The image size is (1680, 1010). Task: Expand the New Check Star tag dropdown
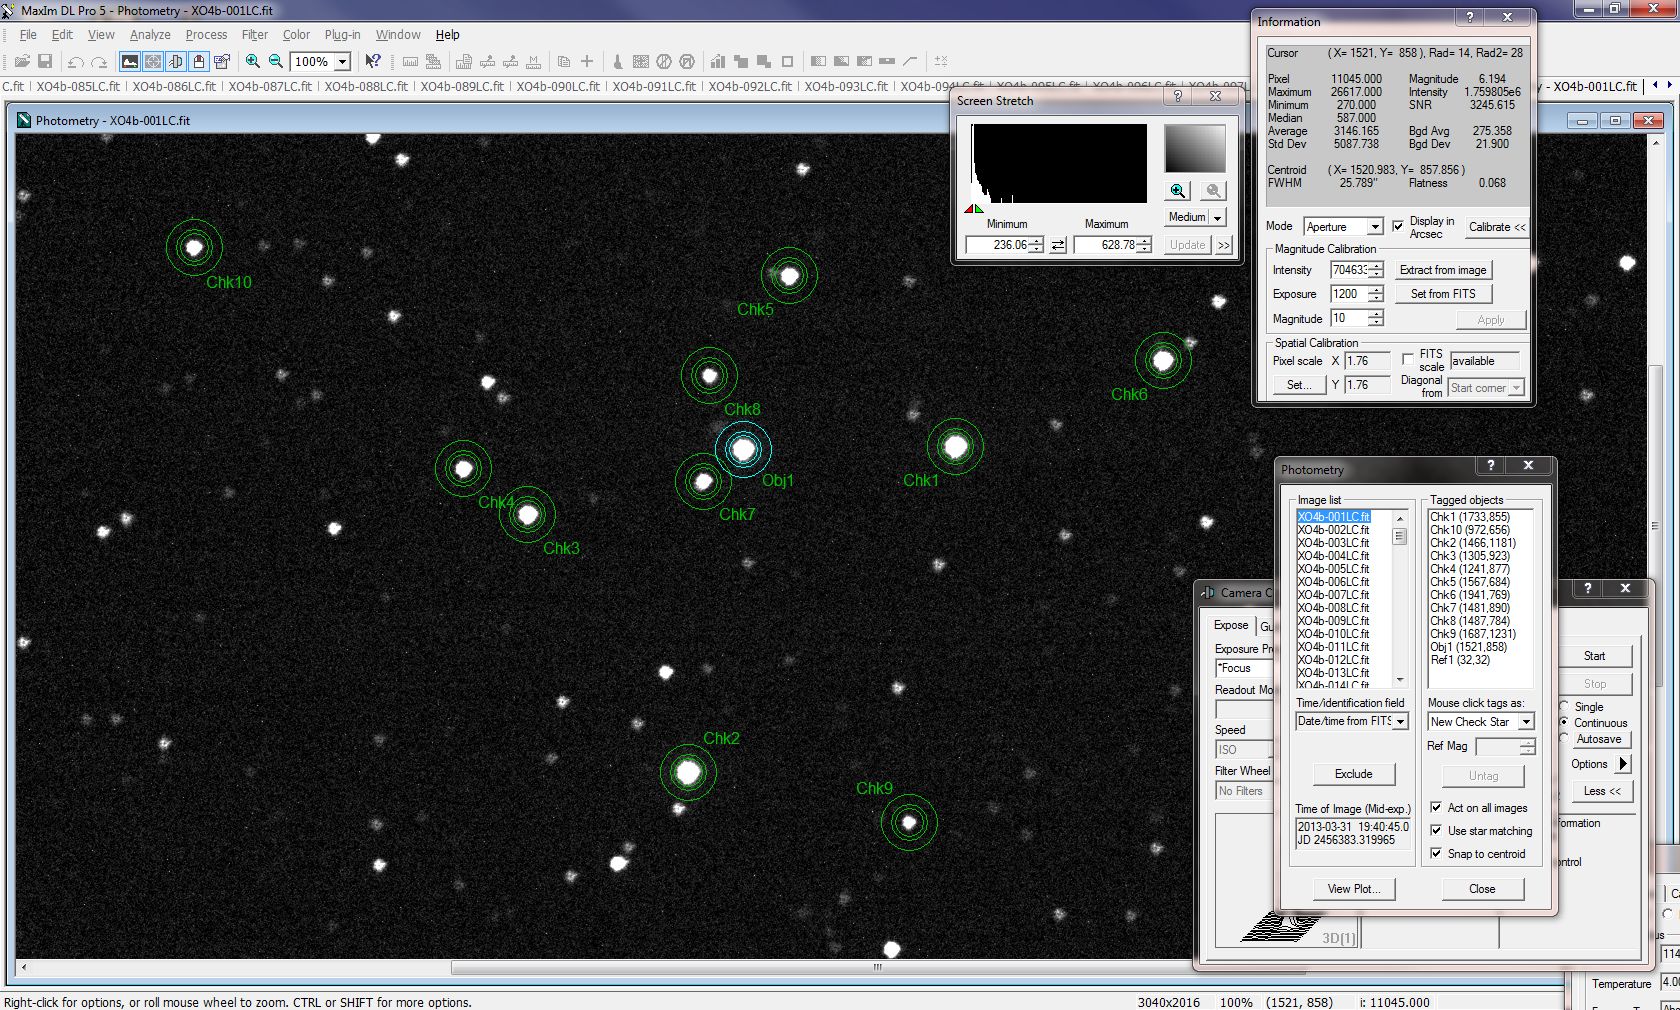pyautogui.click(x=1526, y=722)
